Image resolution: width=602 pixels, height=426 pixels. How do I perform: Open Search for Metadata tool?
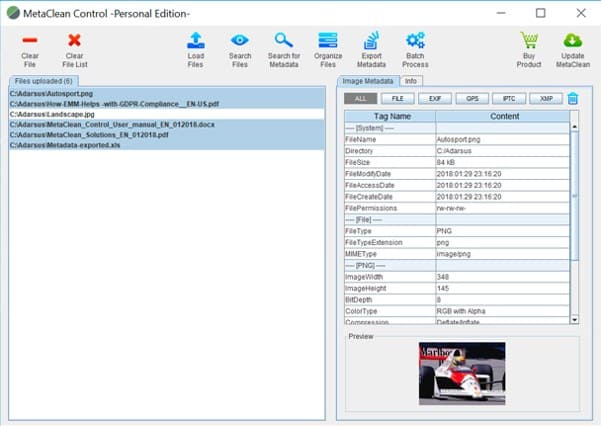click(x=283, y=40)
